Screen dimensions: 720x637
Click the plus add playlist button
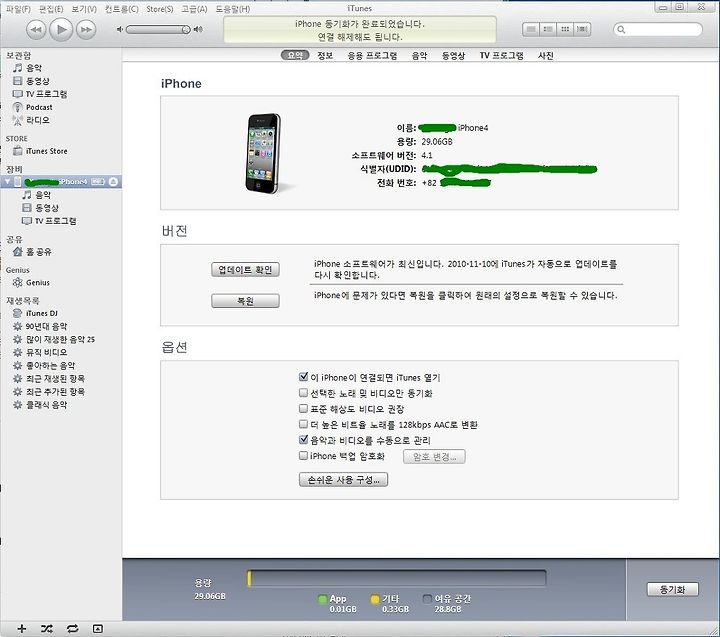22,629
